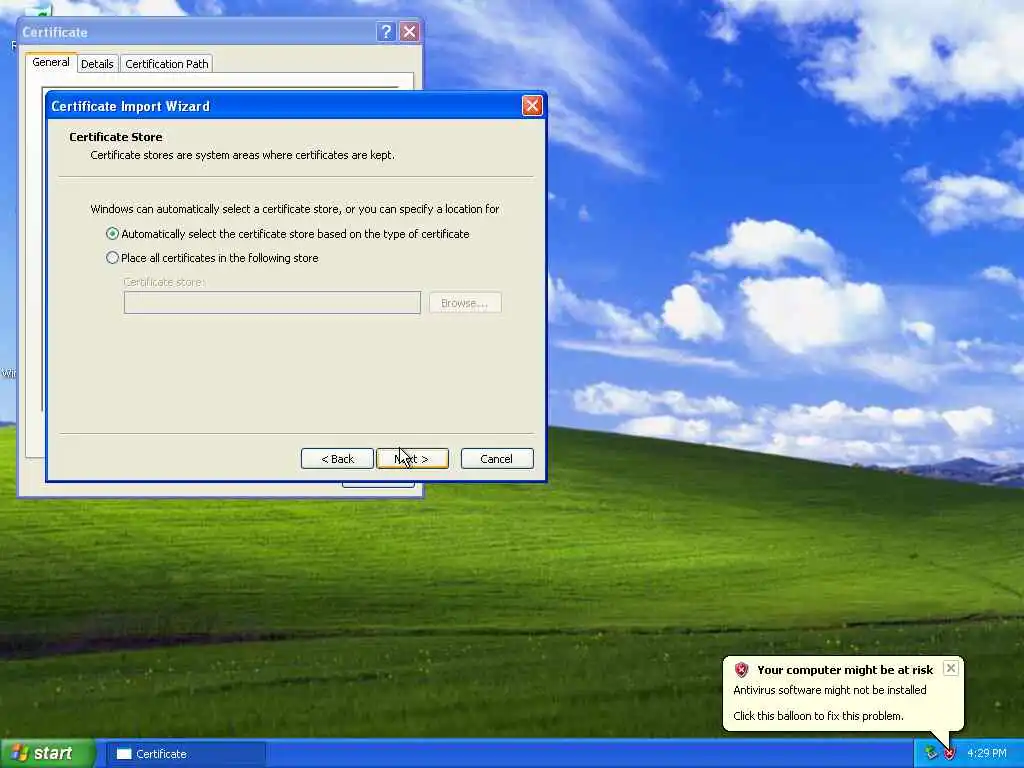Click the help question mark in Certificate window
This screenshot has width=1024, height=768.
[385, 31]
